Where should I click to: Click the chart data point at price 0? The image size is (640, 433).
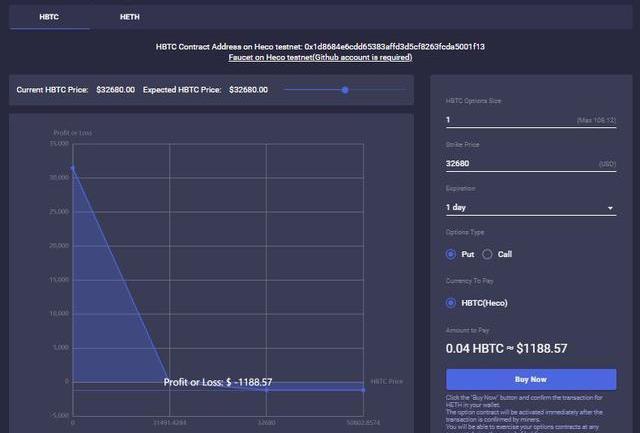(72, 168)
